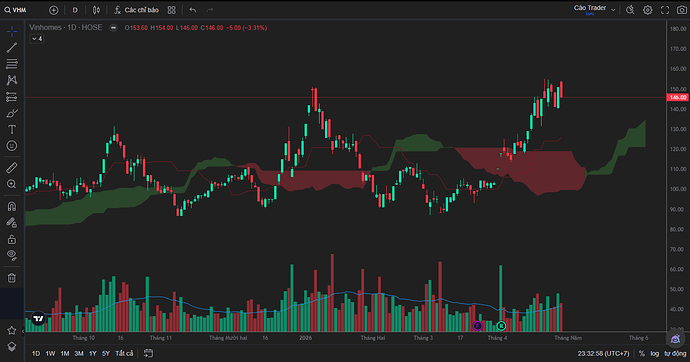Click the green R event marker
This screenshot has width=690, height=362.
[501, 326]
